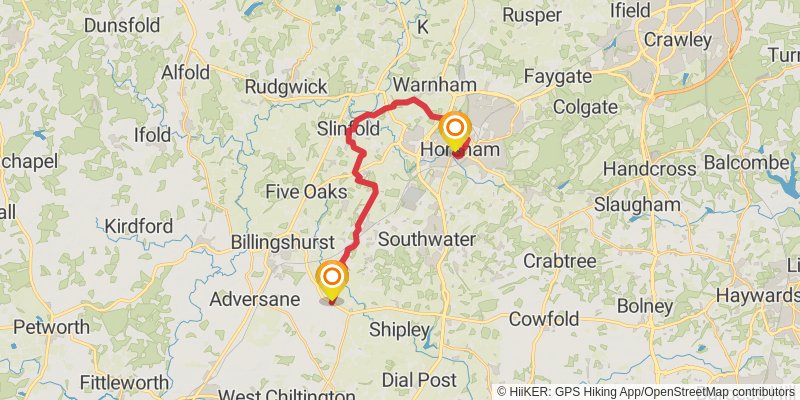Click the trail end marker pin near Adversane
This screenshot has height=400, width=800.
click(332, 281)
